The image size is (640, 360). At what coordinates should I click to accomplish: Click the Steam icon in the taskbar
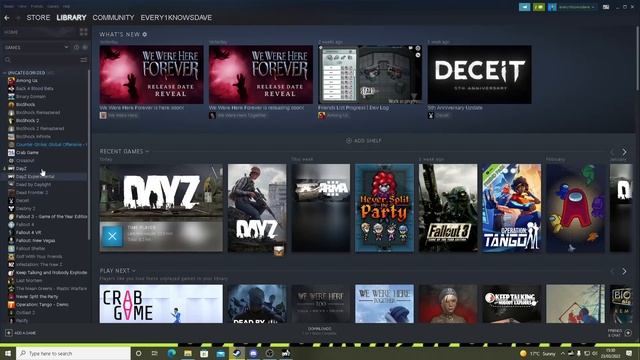[237, 353]
